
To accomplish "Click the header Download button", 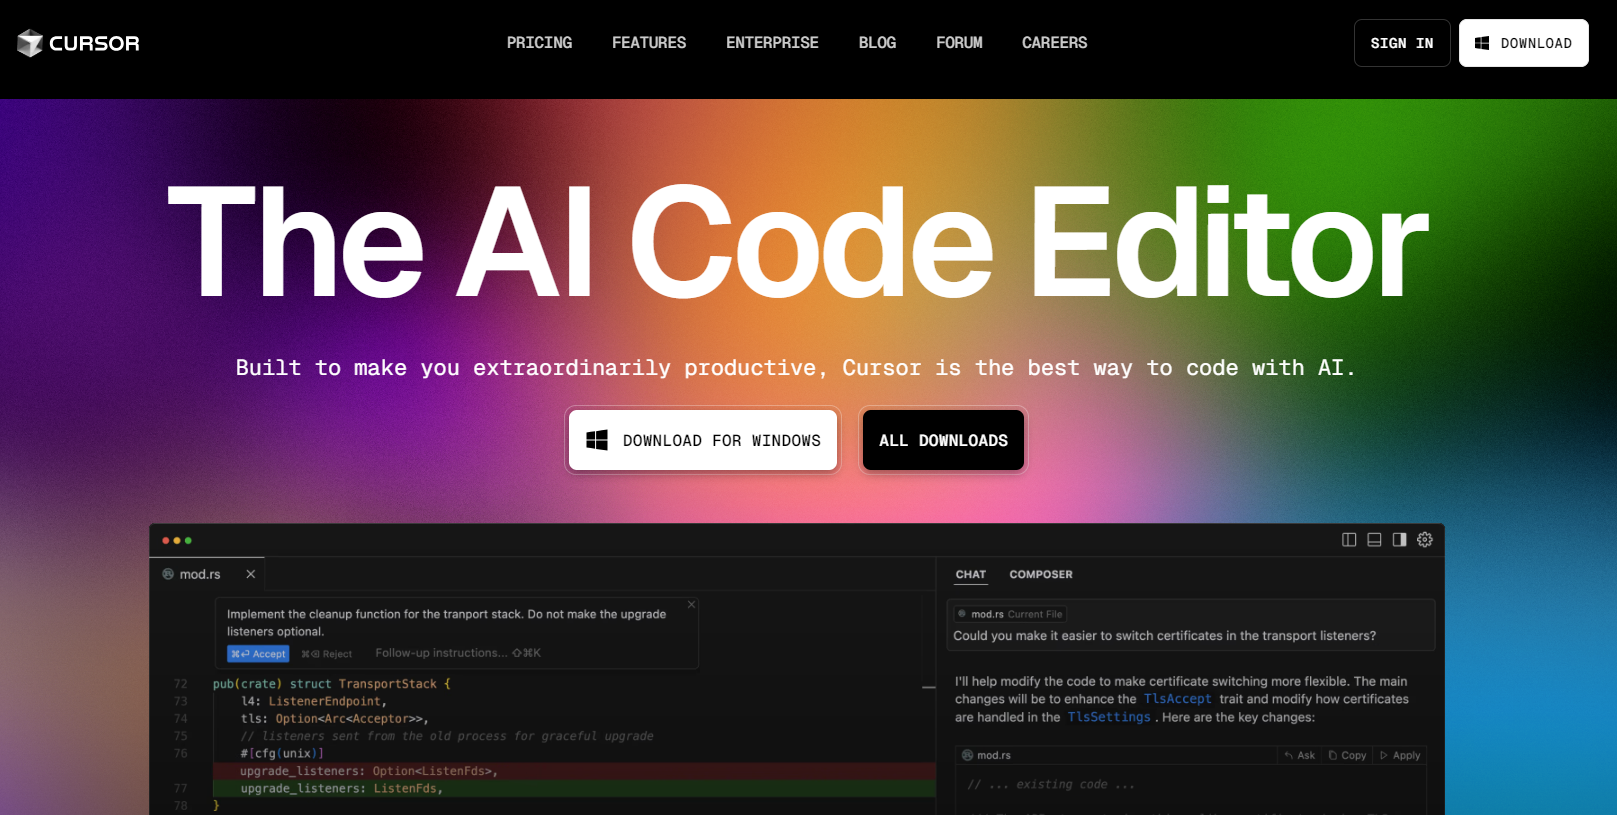I will [1523, 43].
